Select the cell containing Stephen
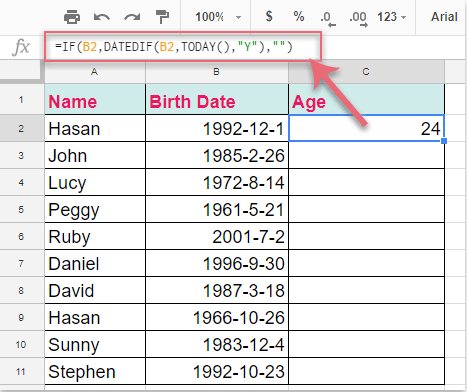Image resolution: width=467 pixels, height=392 pixels. [95, 371]
